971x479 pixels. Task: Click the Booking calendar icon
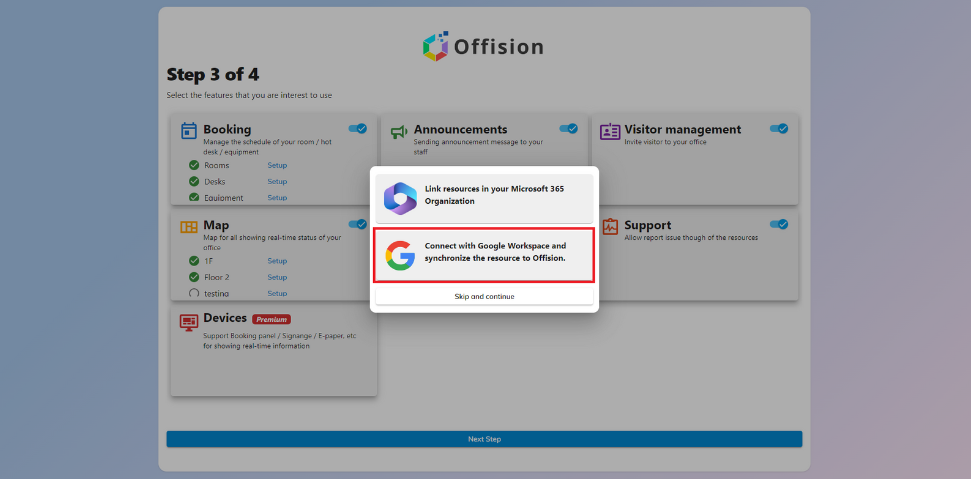(x=189, y=131)
